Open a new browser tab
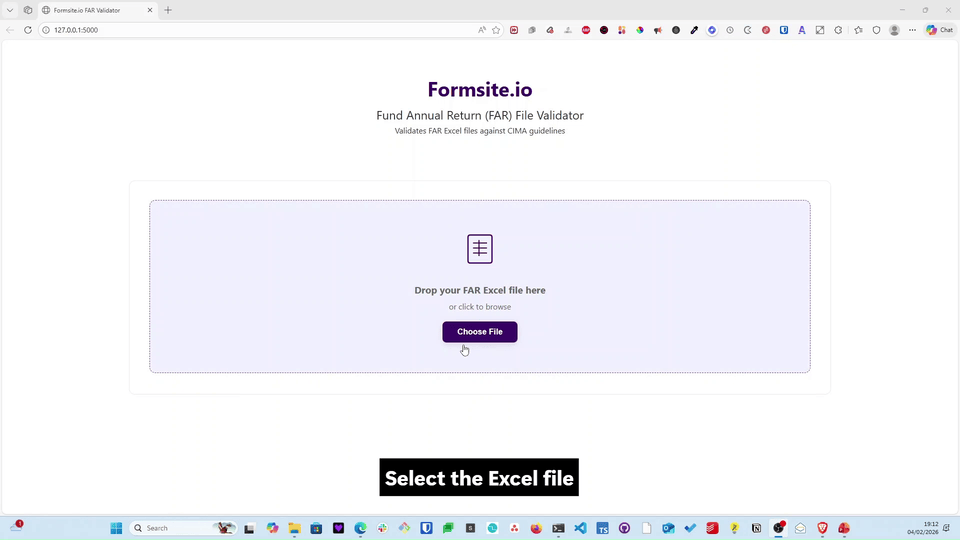 pos(168,10)
